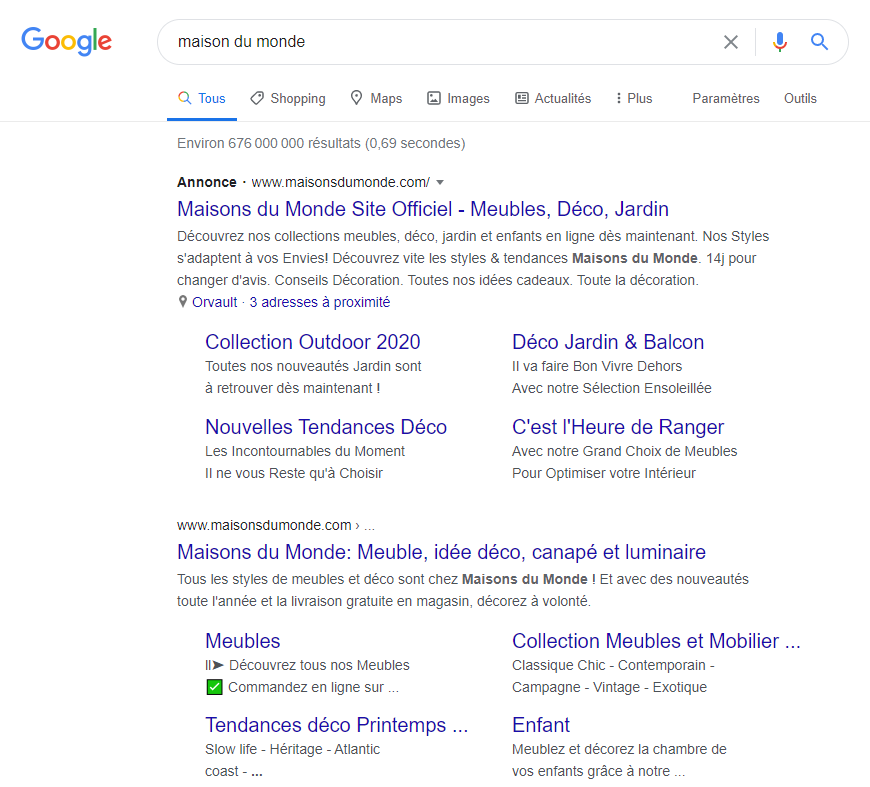Open '3 adresses à proximité' link
The height and width of the screenshot is (787, 870).
[320, 302]
